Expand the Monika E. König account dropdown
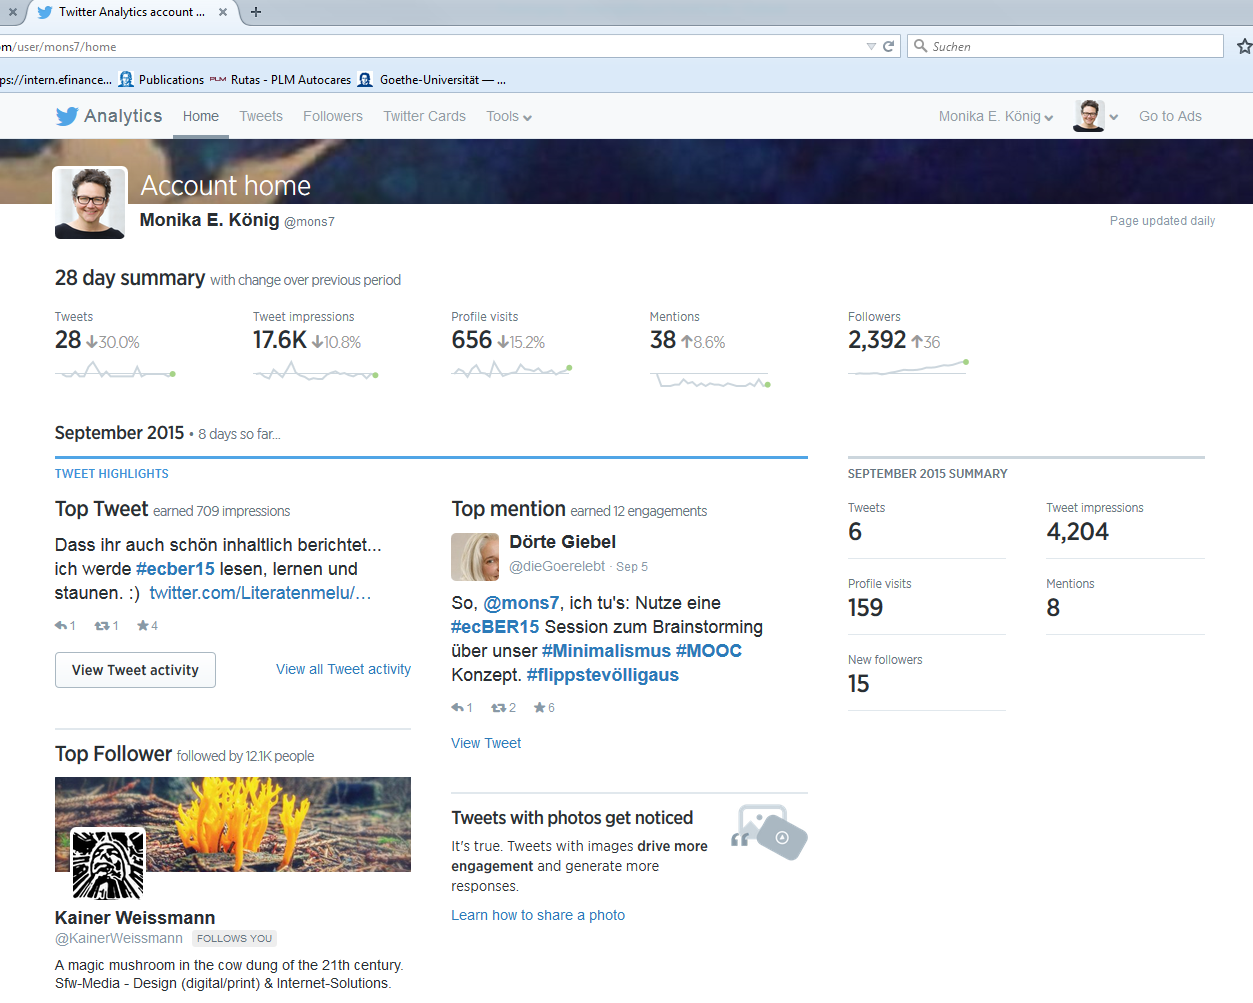This screenshot has width=1253, height=1003. pyautogui.click(x=996, y=116)
